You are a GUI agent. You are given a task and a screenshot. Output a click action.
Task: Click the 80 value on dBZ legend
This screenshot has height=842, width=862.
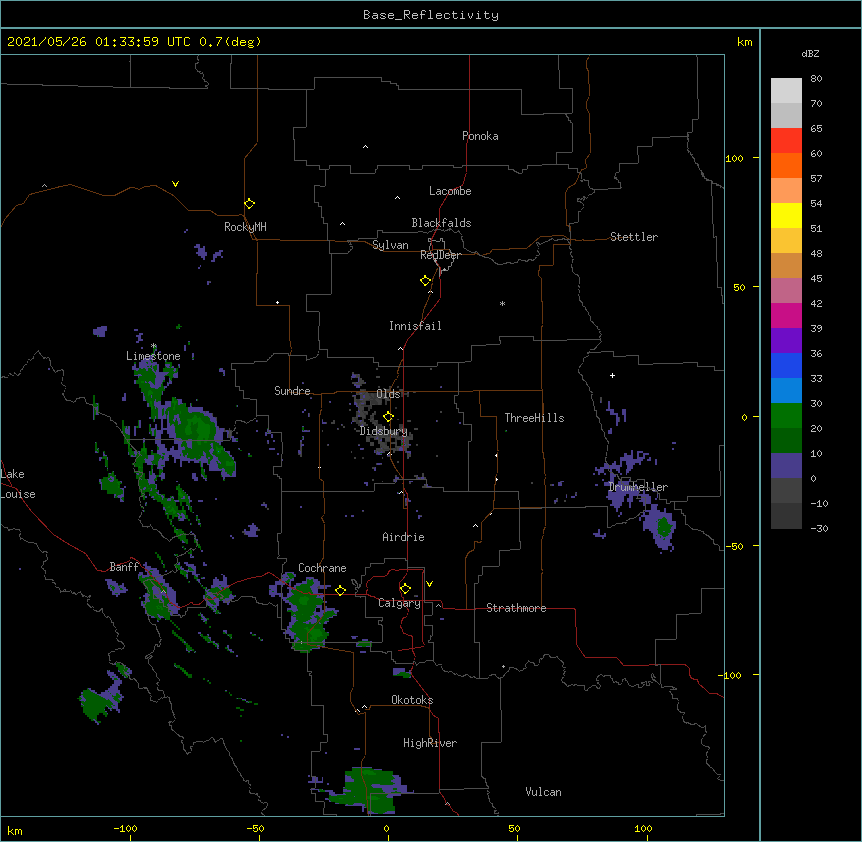(816, 79)
